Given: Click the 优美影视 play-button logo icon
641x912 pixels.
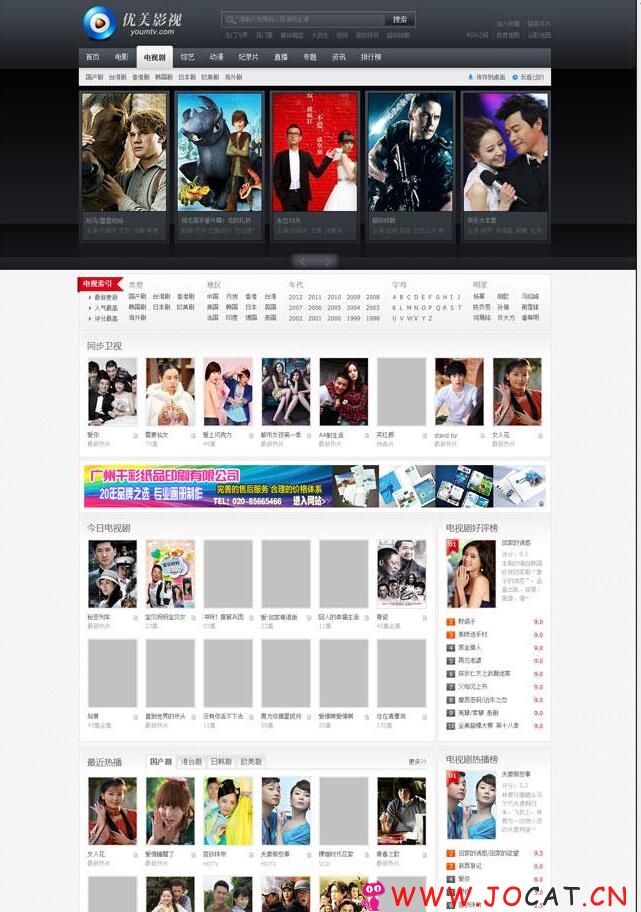Looking at the screenshot, I should [x=99, y=23].
